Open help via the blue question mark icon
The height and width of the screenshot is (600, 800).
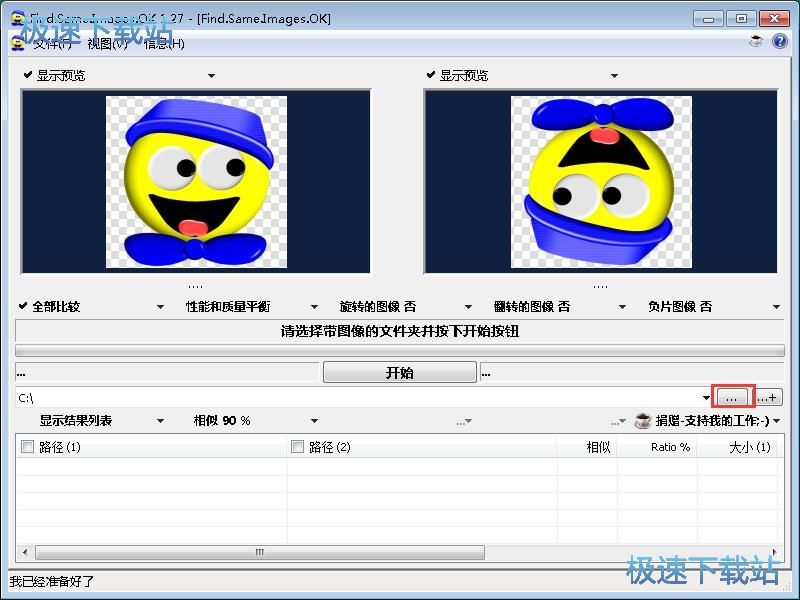779,42
